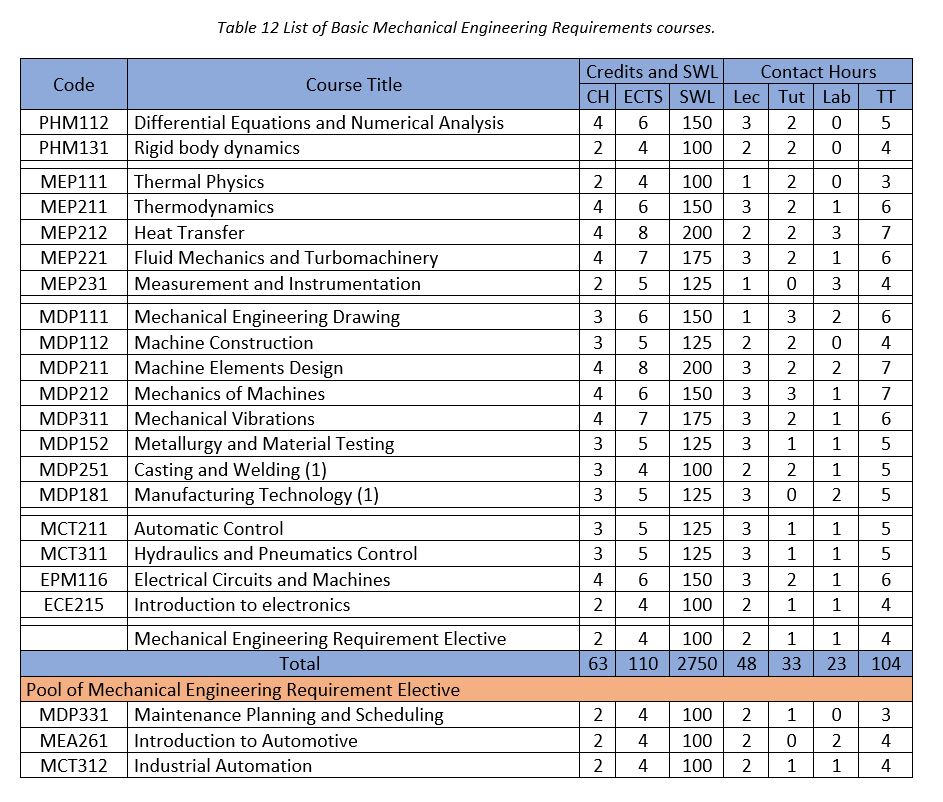Select the Industrial Automation course title
Screen dimensions: 943x802
pos(220,766)
